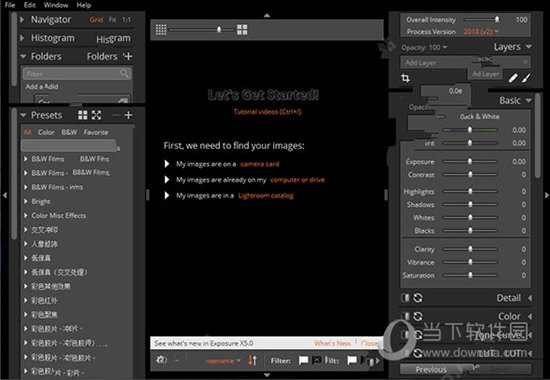Click the minus icon in Presets header
Viewport: 550px width, 380px height.
tap(116, 115)
